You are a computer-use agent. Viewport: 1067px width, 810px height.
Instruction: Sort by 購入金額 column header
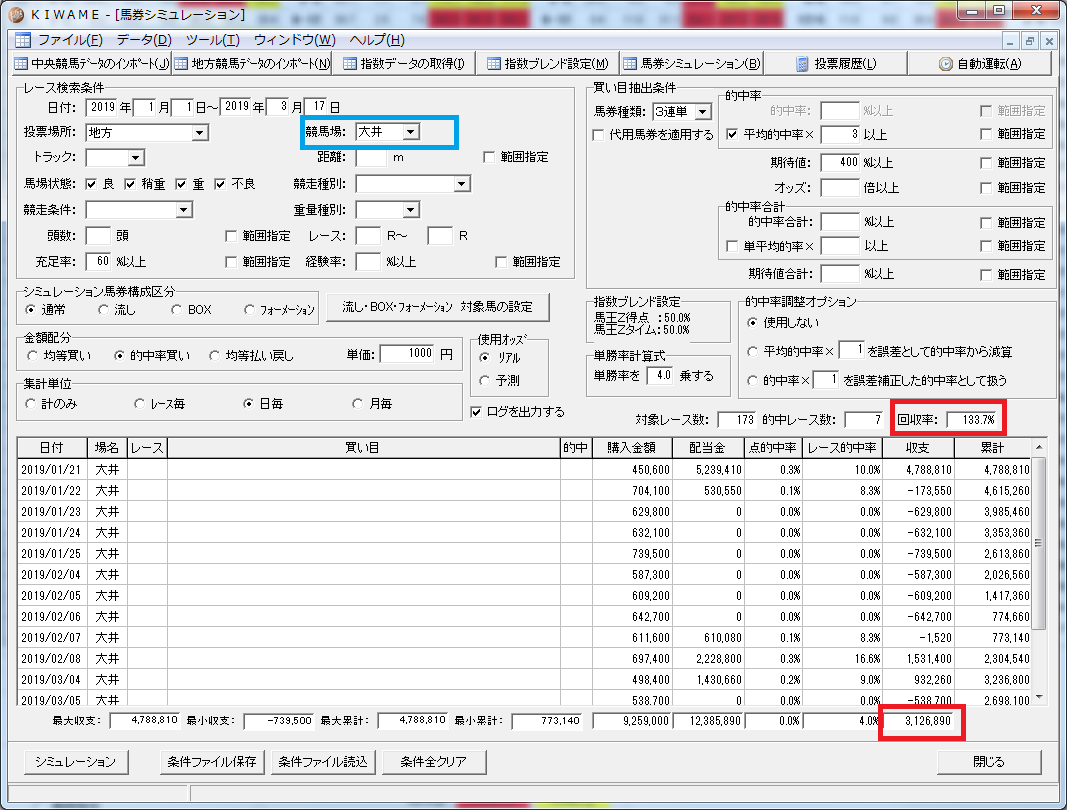click(631, 448)
